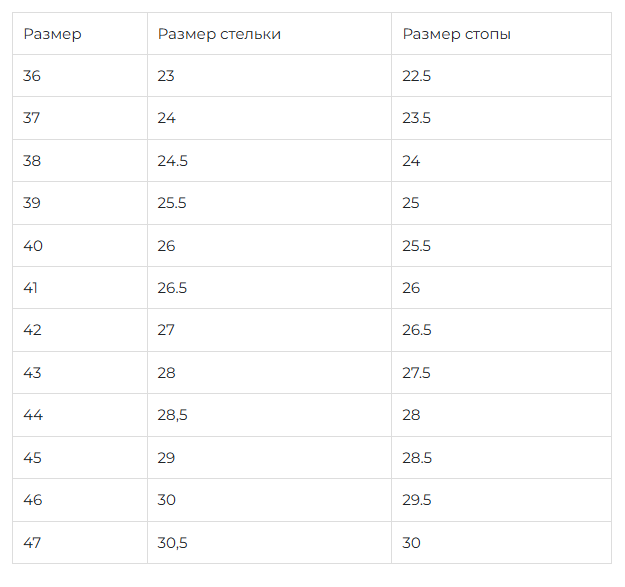625x587 pixels.
Task: Click foot size 22.5 in the size 36 row
Action: point(417,76)
